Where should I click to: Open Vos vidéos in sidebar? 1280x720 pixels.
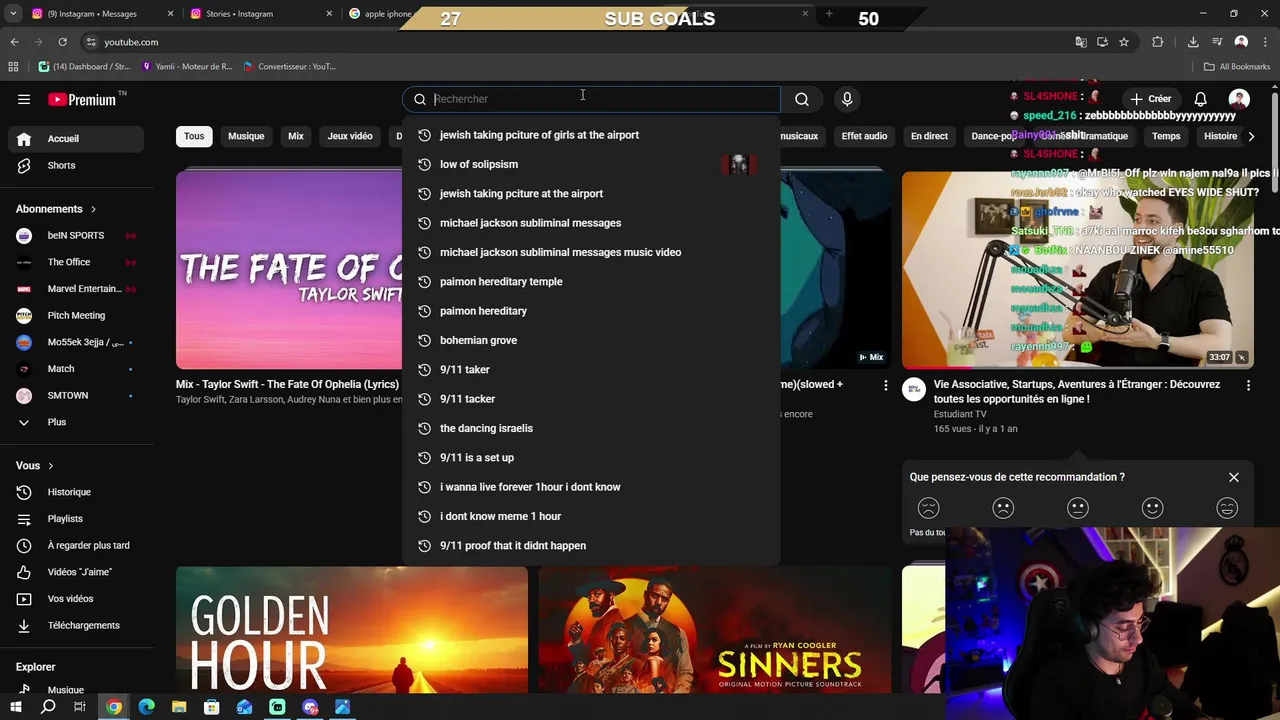76,599
